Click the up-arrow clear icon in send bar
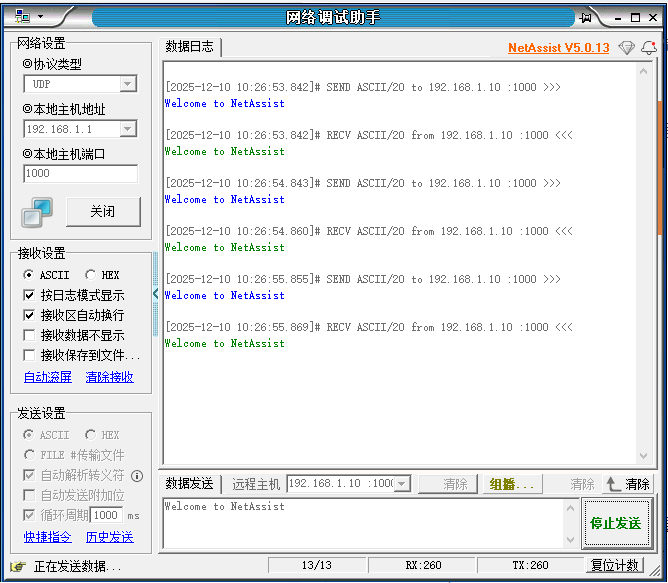The width and height of the screenshot is (668, 583). pos(613,484)
